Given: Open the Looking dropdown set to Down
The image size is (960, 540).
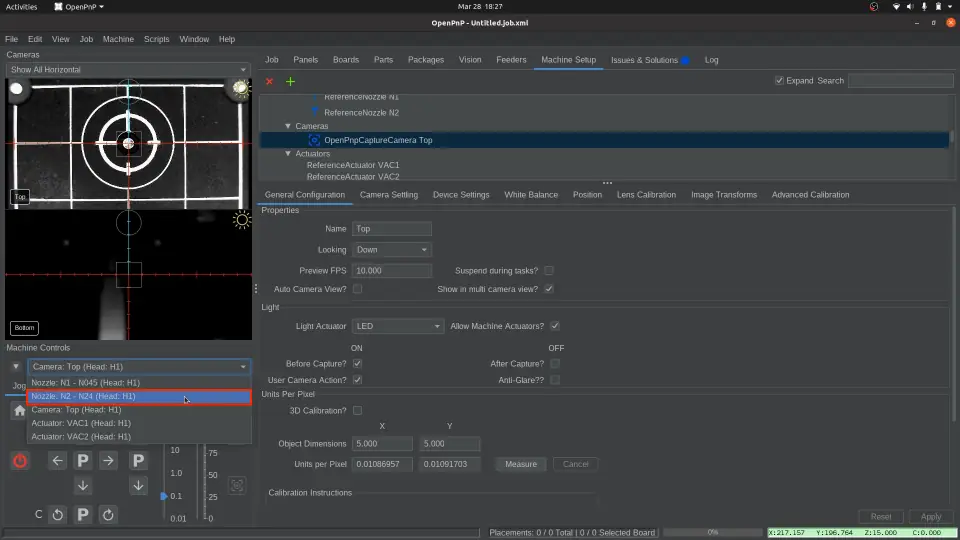Looking at the screenshot, I should [x=391, y=250].
